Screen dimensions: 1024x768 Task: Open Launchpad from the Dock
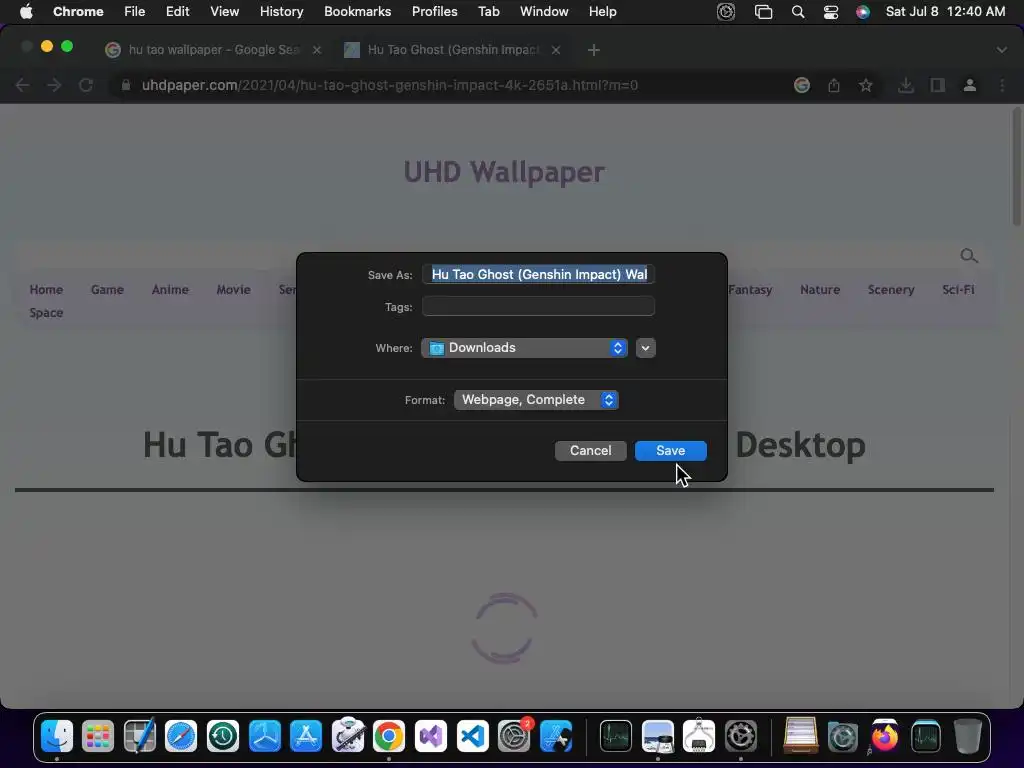pos(98,737)
